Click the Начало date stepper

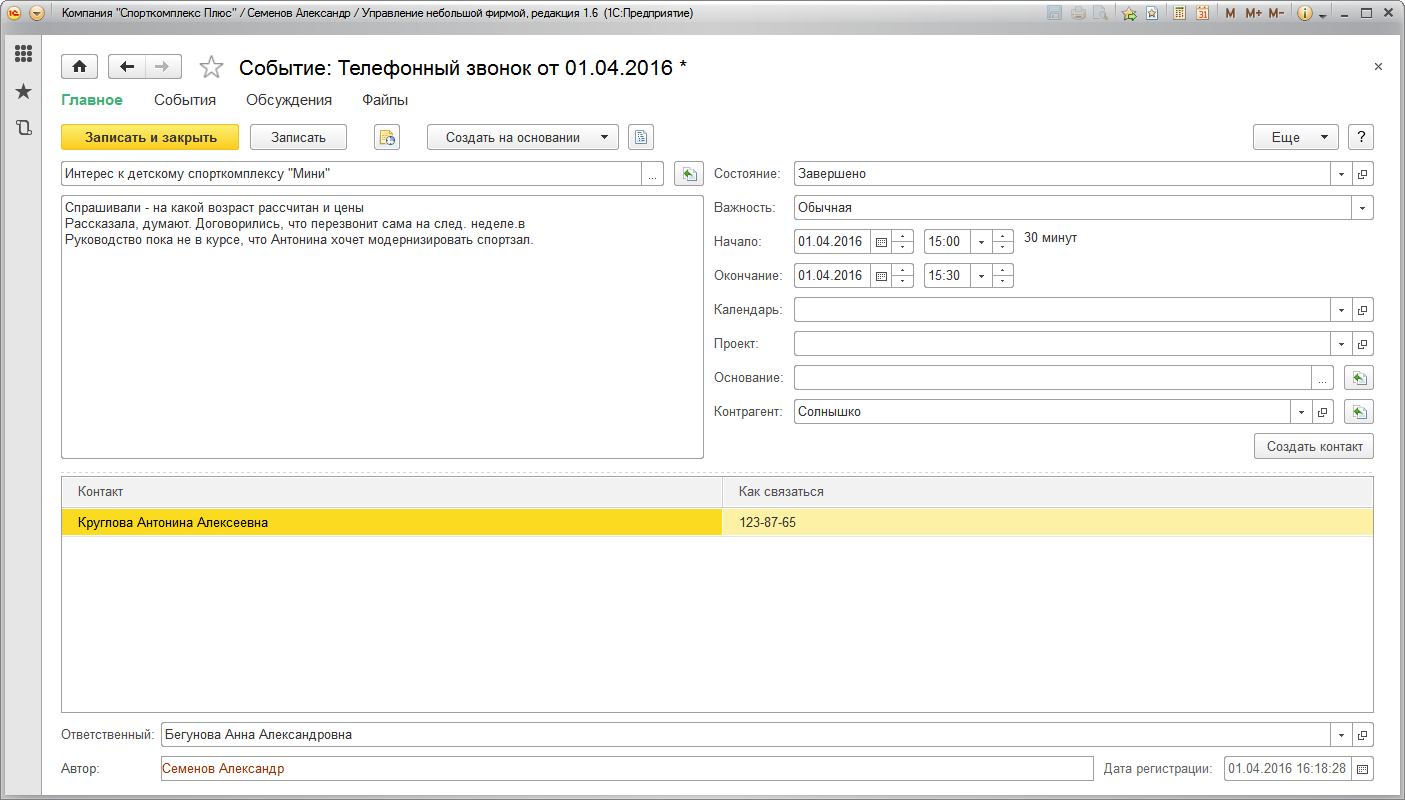(x=902, y=242)
